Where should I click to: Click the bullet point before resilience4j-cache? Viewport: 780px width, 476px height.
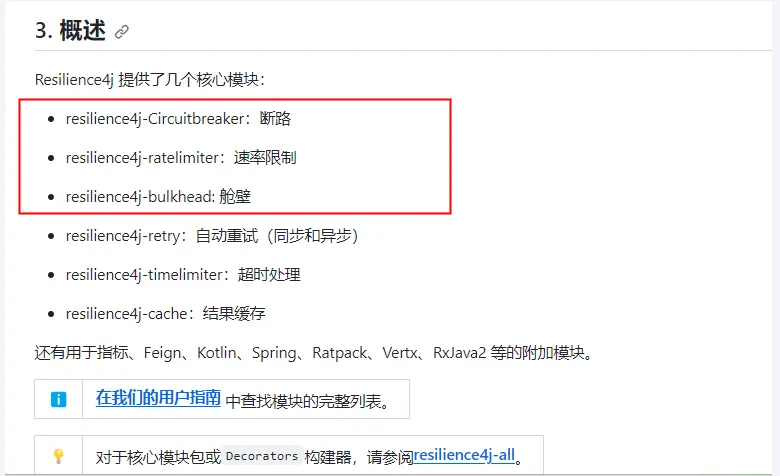point(51,314)
